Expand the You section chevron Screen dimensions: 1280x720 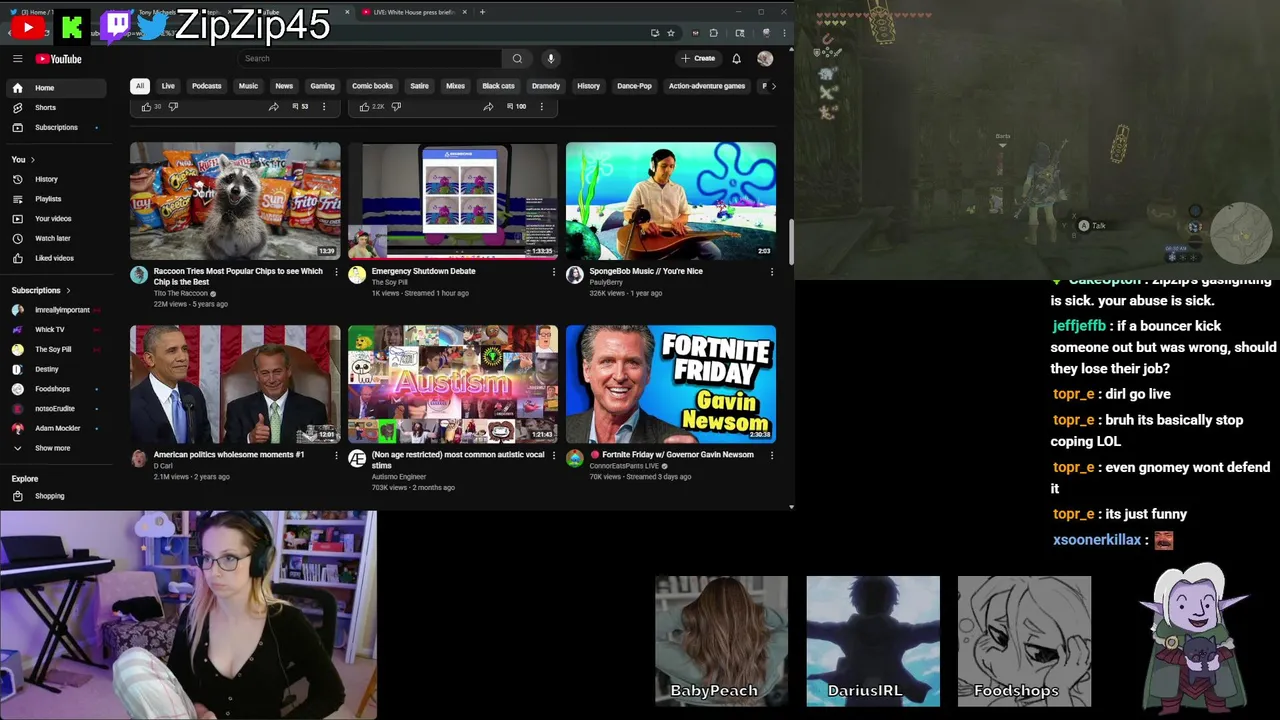coord(32,160)
